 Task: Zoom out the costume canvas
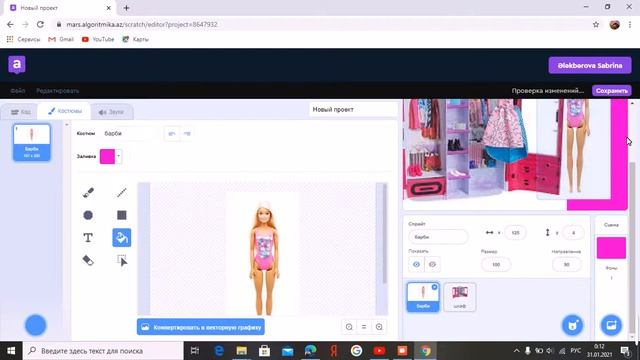pos(349,327)
